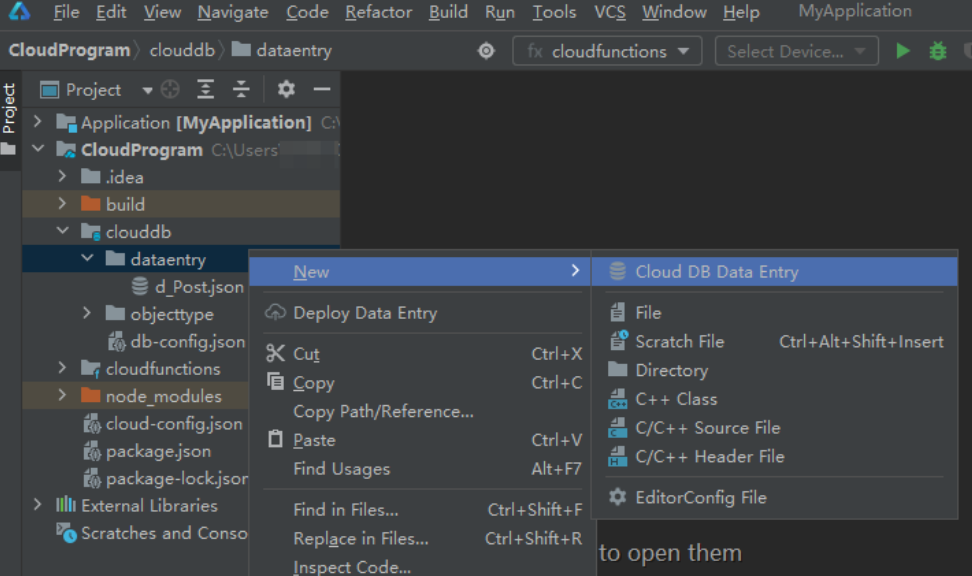Click the Project tool window side tab
This screenshot has height=576, width=972.
(9, 109)
